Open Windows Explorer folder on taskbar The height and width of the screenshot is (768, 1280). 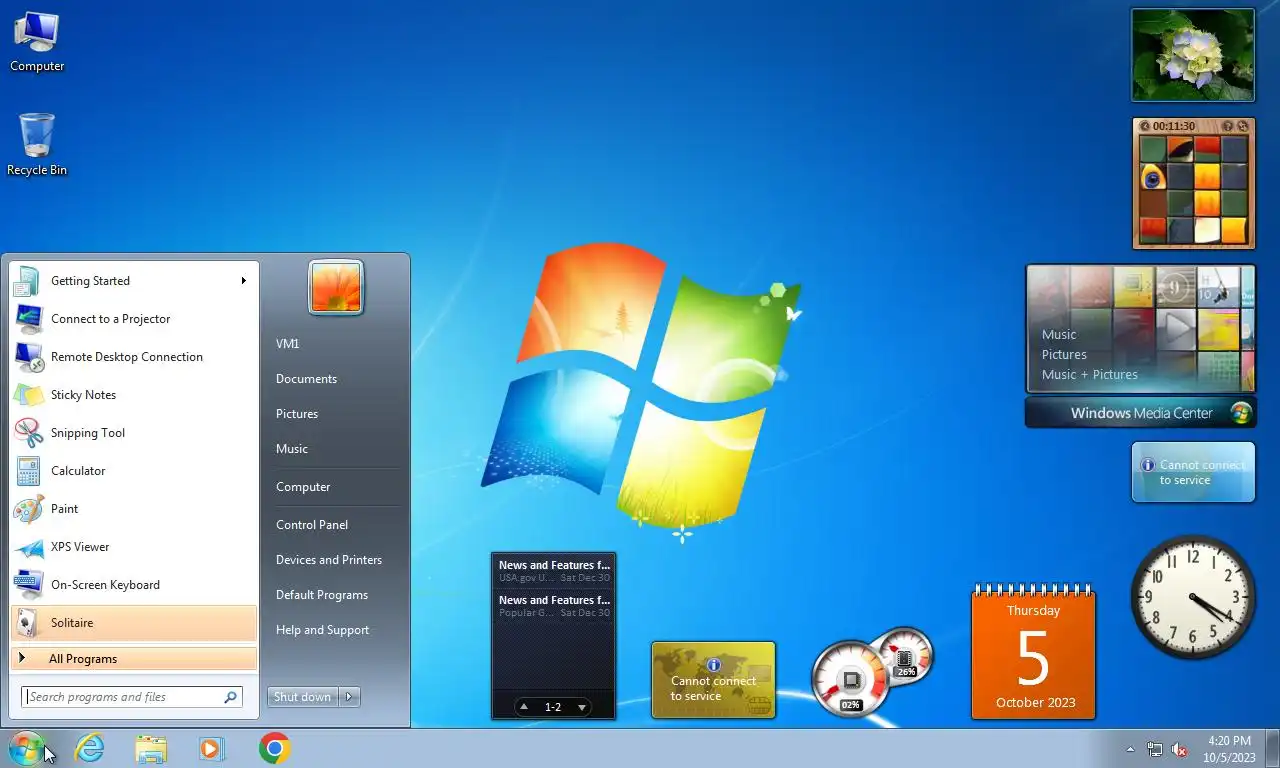point(151,748)
